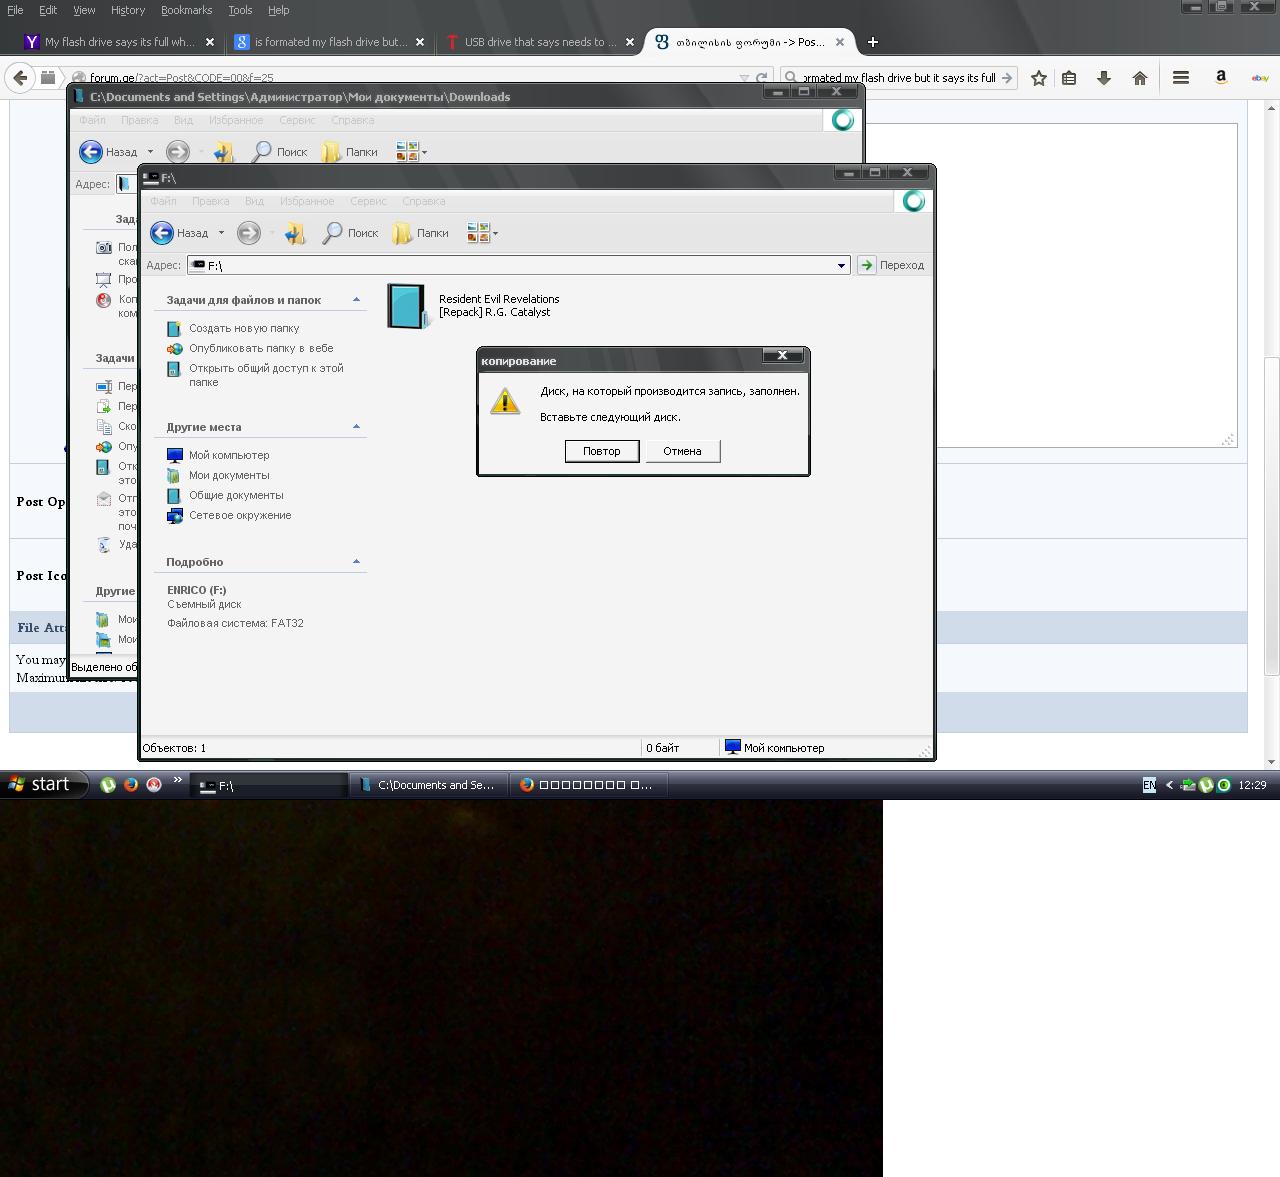Open the Firefox History menu

pyautogui.click(x=128, y=10)
